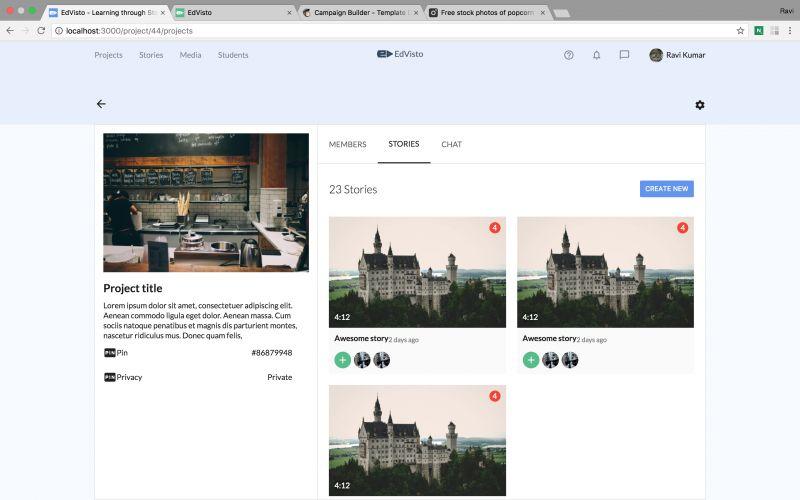Open the help question mark icon
This screenshot has height=500, width=800.
[568, 55]
